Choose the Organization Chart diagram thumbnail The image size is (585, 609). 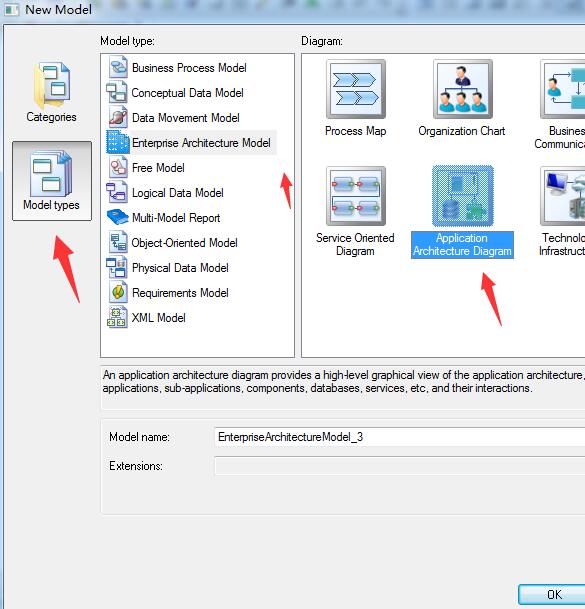[x=463, y=89]
